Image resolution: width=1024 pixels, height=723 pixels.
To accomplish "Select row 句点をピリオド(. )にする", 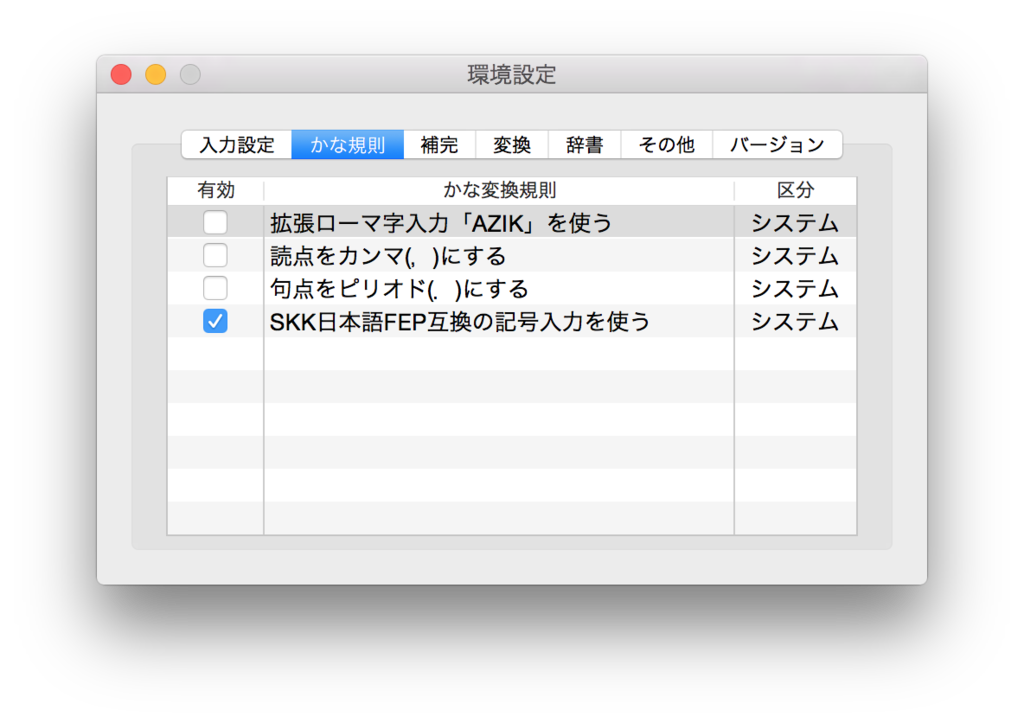I will tap(512, 288).
